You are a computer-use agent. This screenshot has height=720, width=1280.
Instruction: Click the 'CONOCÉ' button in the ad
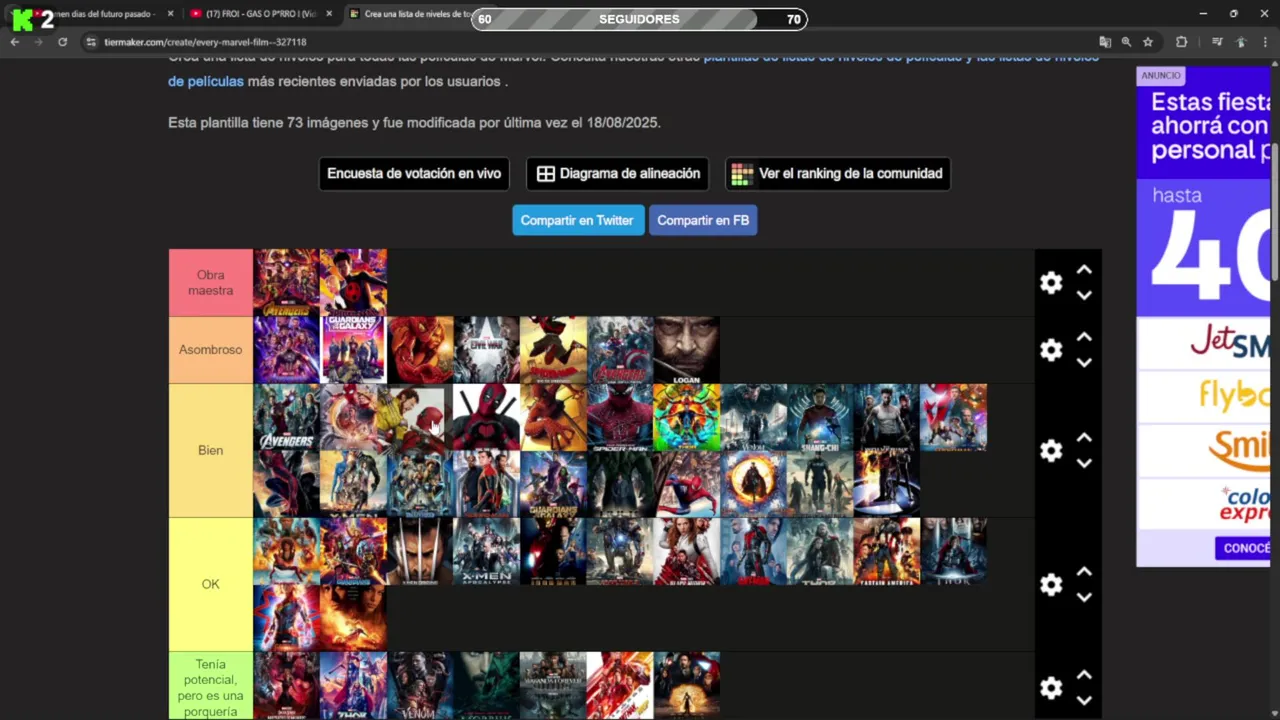(x=1243, y=548)
